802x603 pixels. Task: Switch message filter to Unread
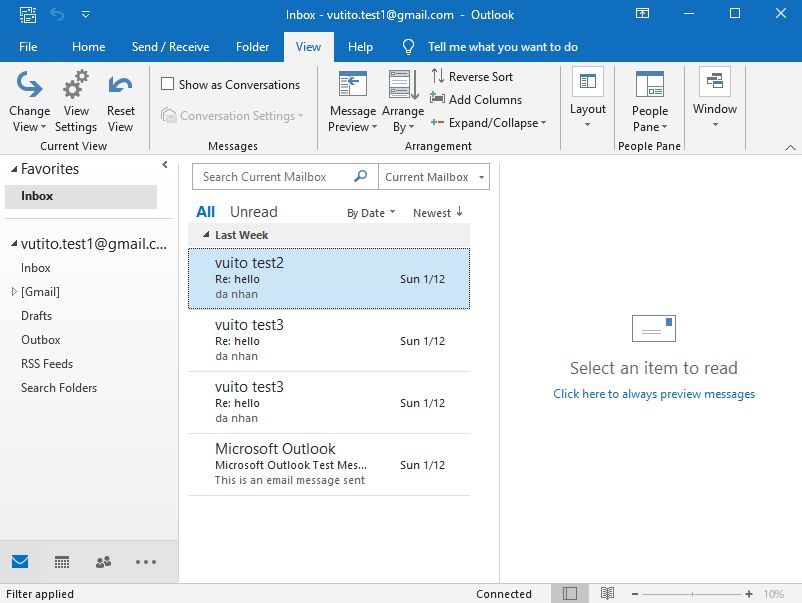tap(252, 211)
